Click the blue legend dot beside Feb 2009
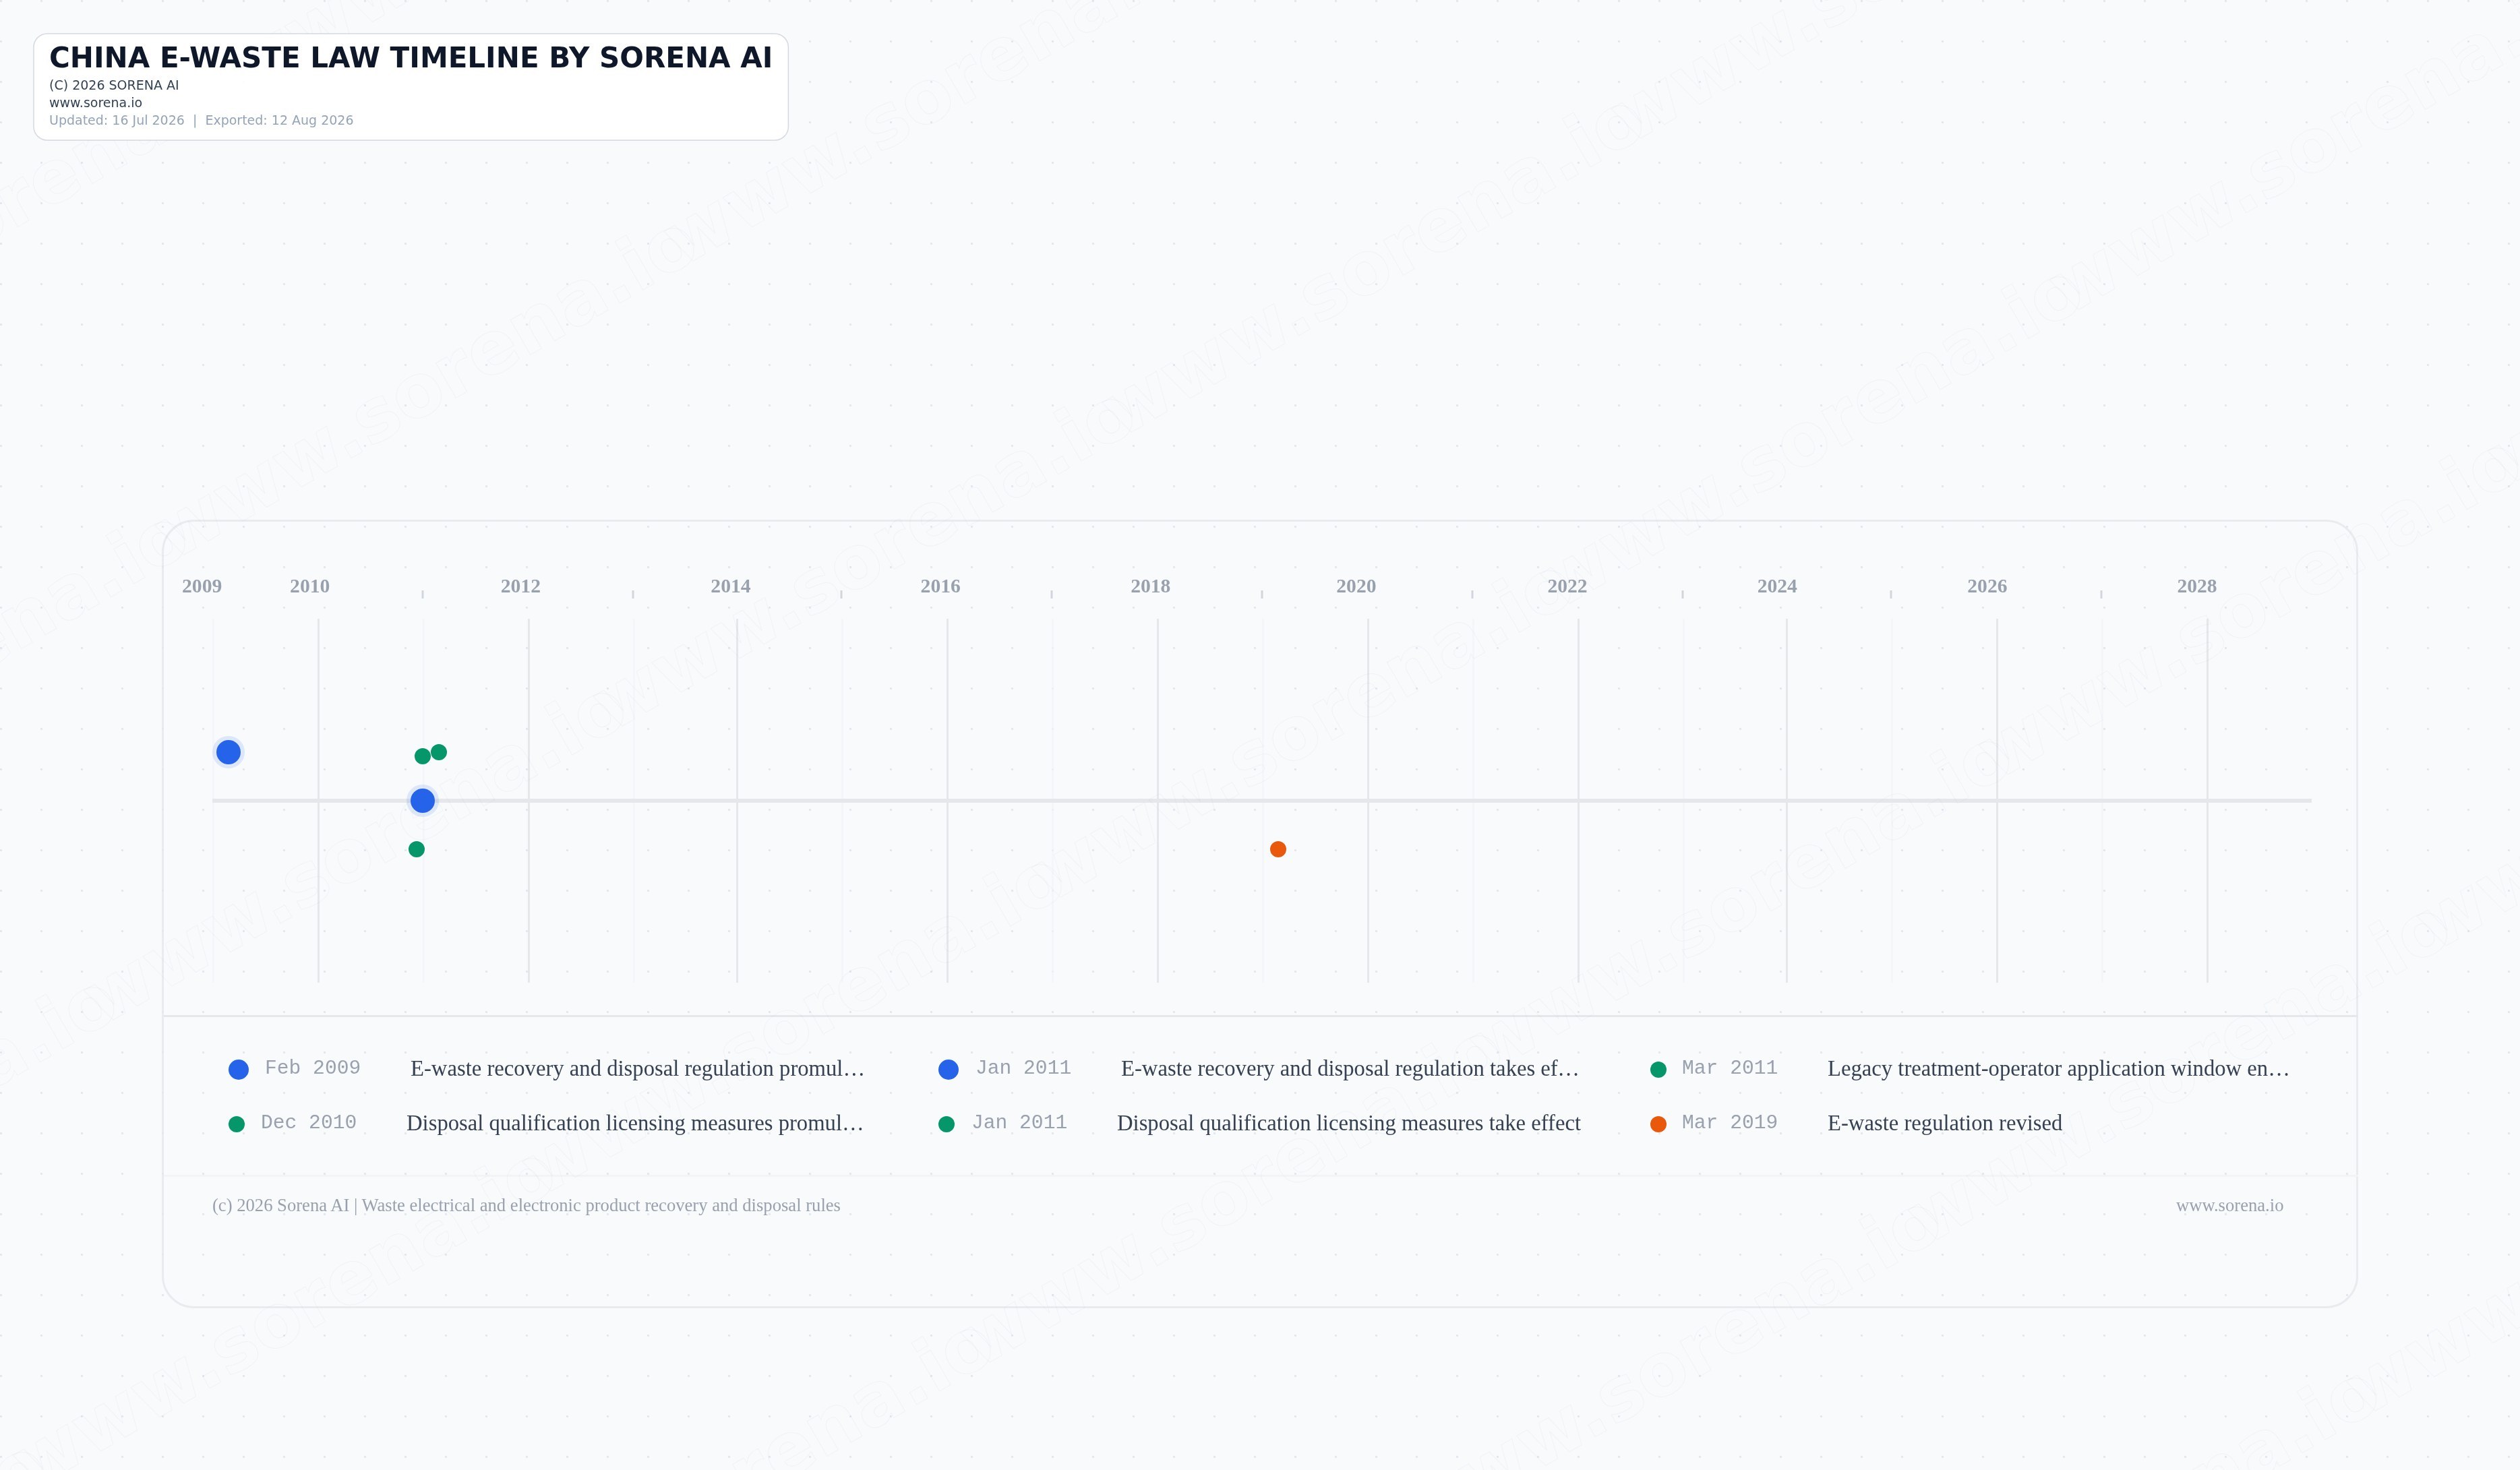2520x1470 pixels. click(238, 1070)
